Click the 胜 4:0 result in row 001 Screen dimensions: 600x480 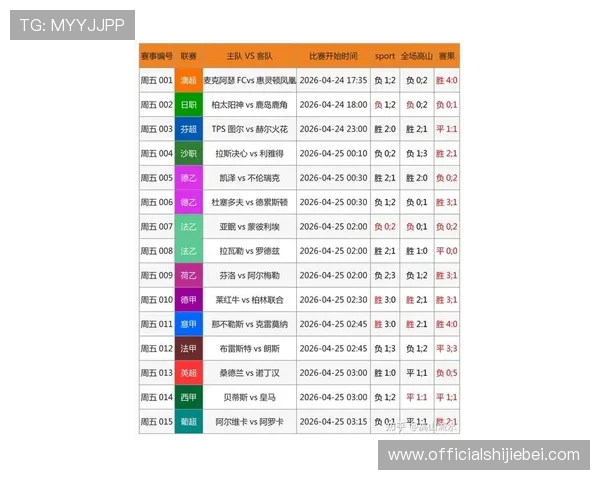coord(447,80)
